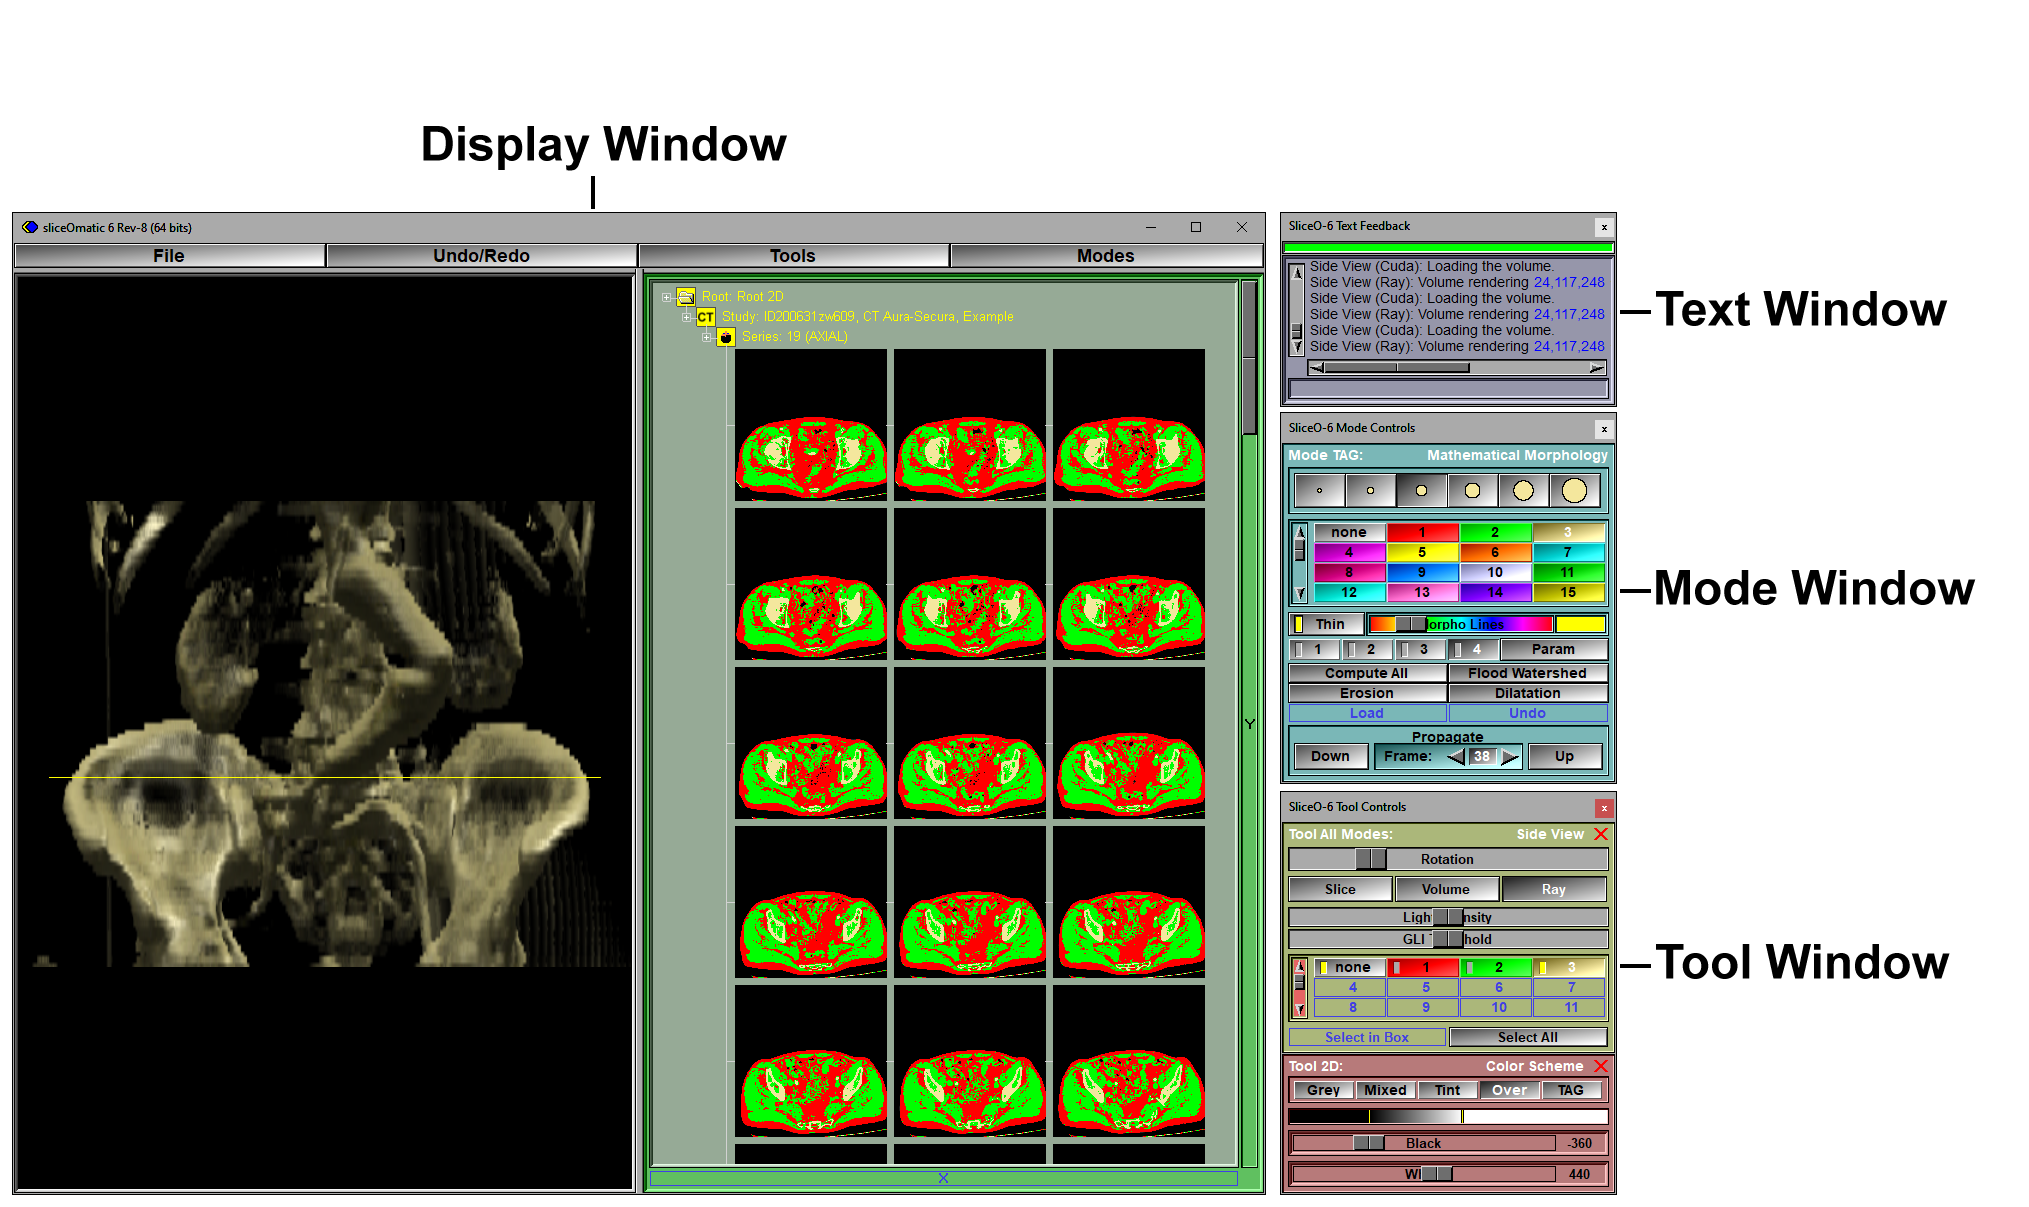Click the Select All button
This screenshot has height=1207, width=2029.
[x=1527, y=1037]
